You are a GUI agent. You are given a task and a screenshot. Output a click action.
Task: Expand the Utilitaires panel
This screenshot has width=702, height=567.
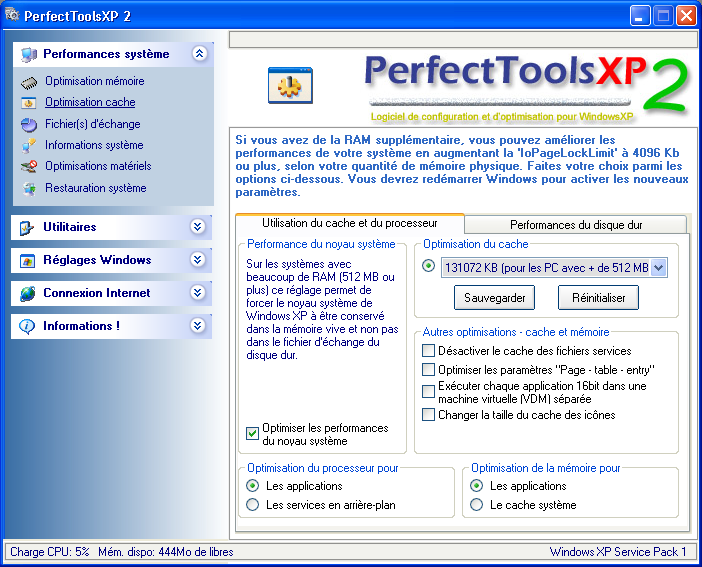click(x=197, y=227)
